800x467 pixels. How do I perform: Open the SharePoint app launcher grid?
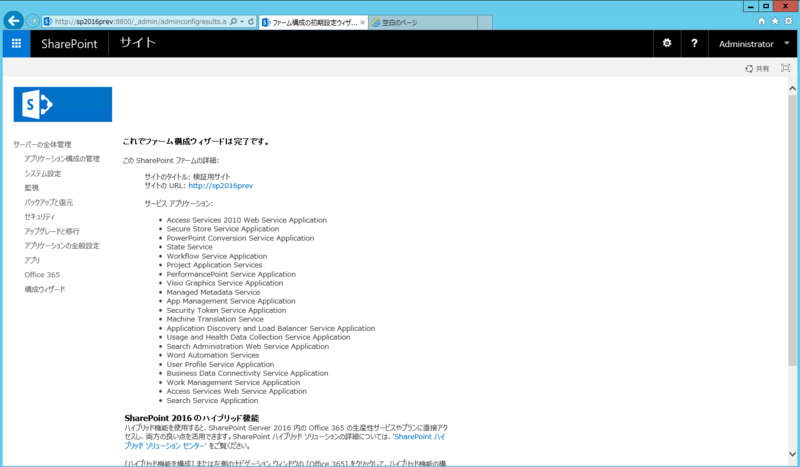click(x=16, y=43)
